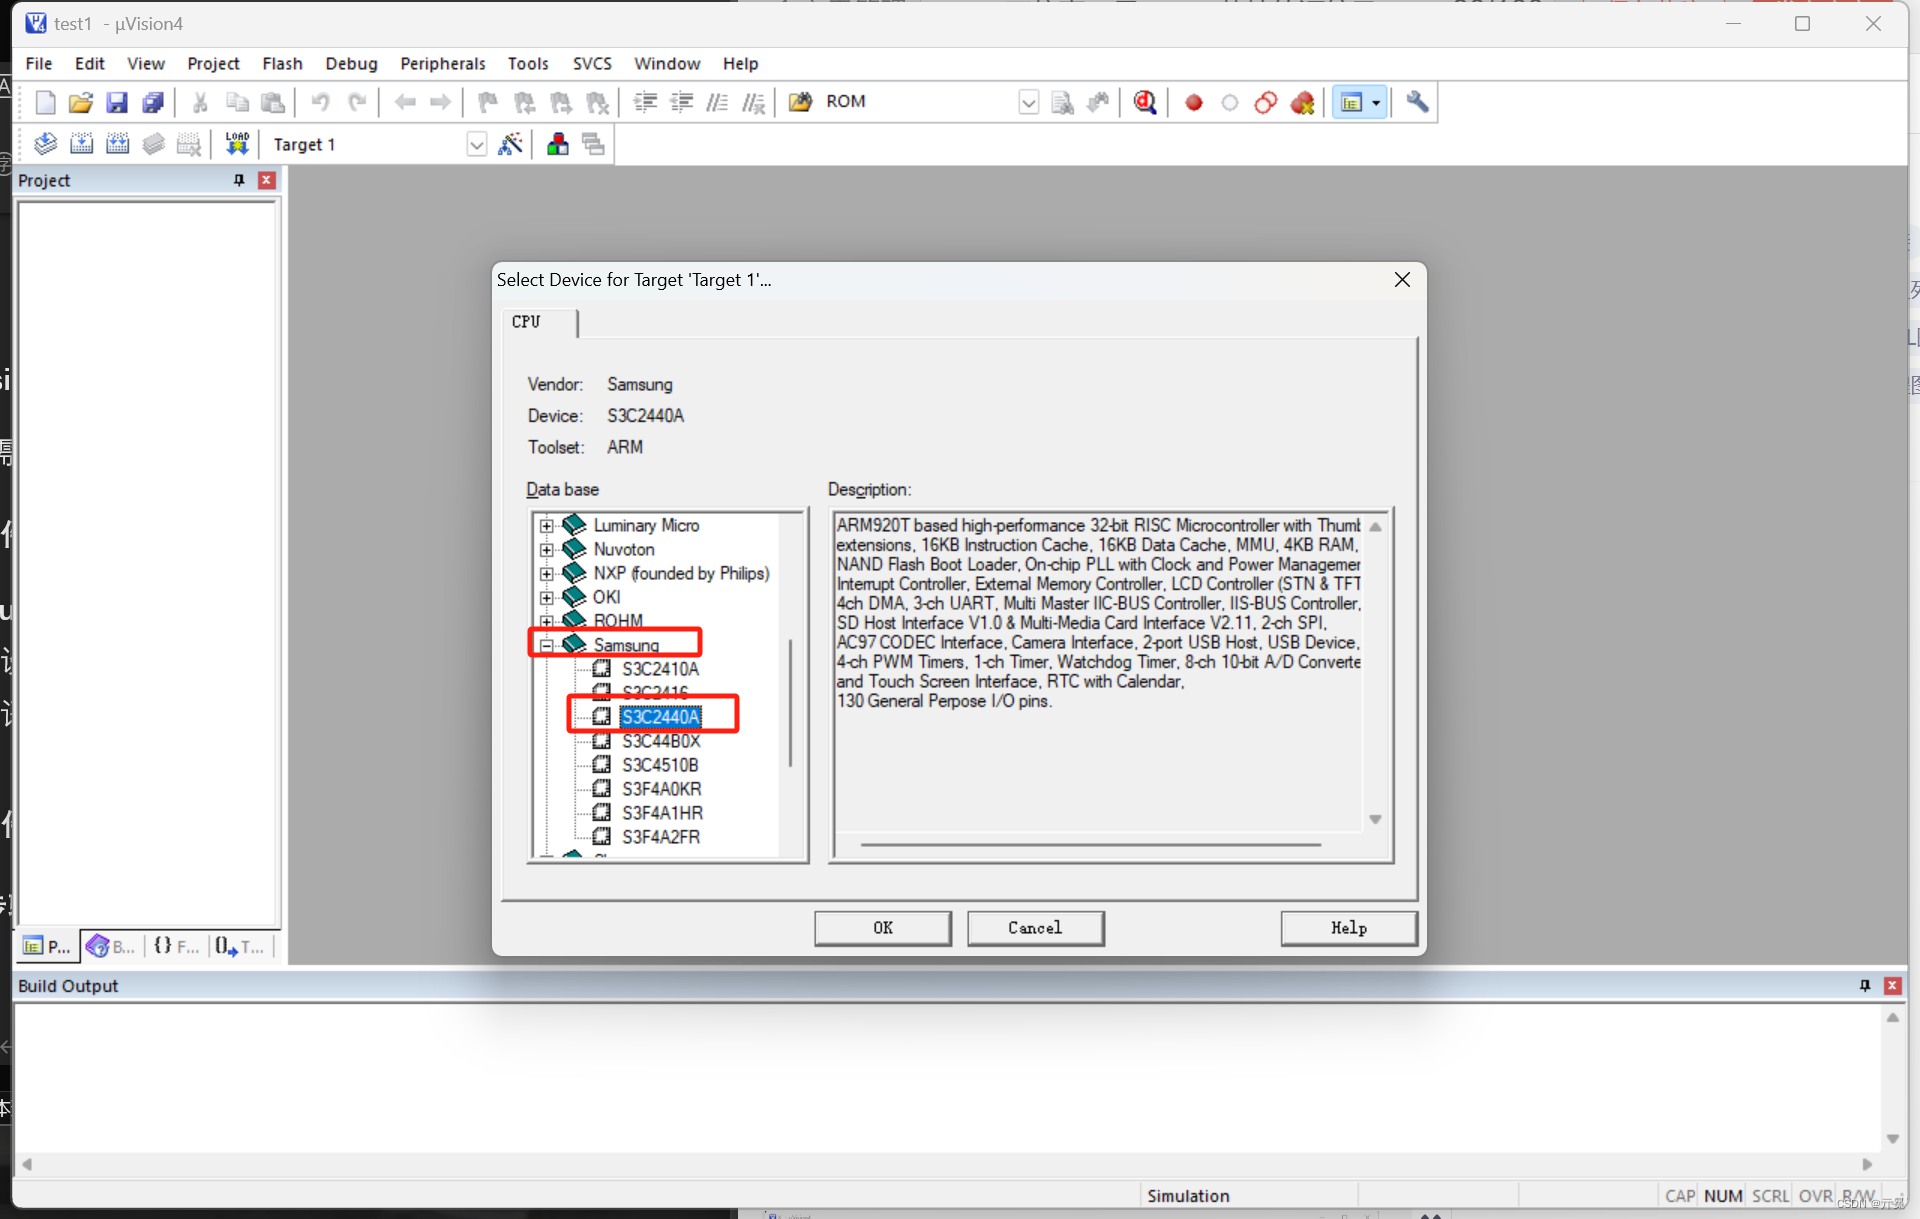The image size is (1920, 1219).
Task: Open the Peripherals menu
Action: (x=442, y=63)
